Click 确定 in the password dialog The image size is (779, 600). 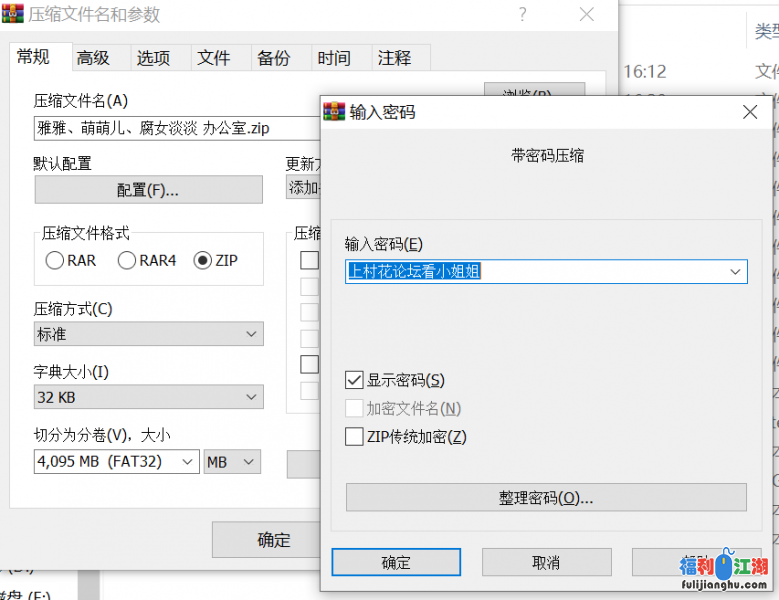coord(396,562)
